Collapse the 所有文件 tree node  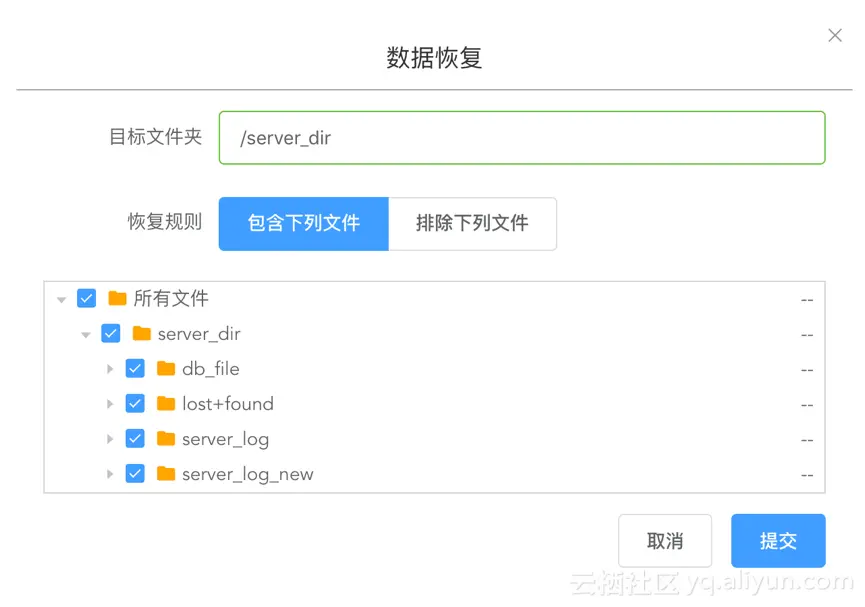(61, 300)
